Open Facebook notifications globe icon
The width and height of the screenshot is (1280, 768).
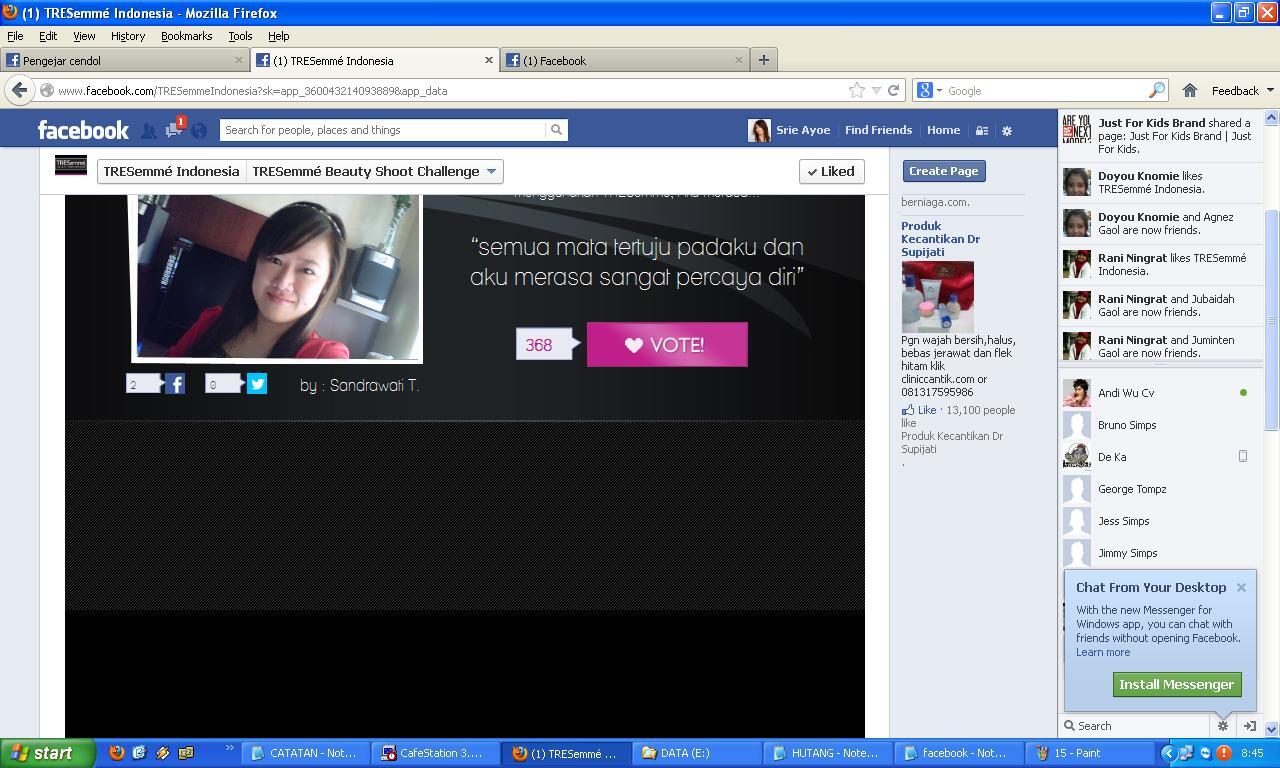pos(199,131)
